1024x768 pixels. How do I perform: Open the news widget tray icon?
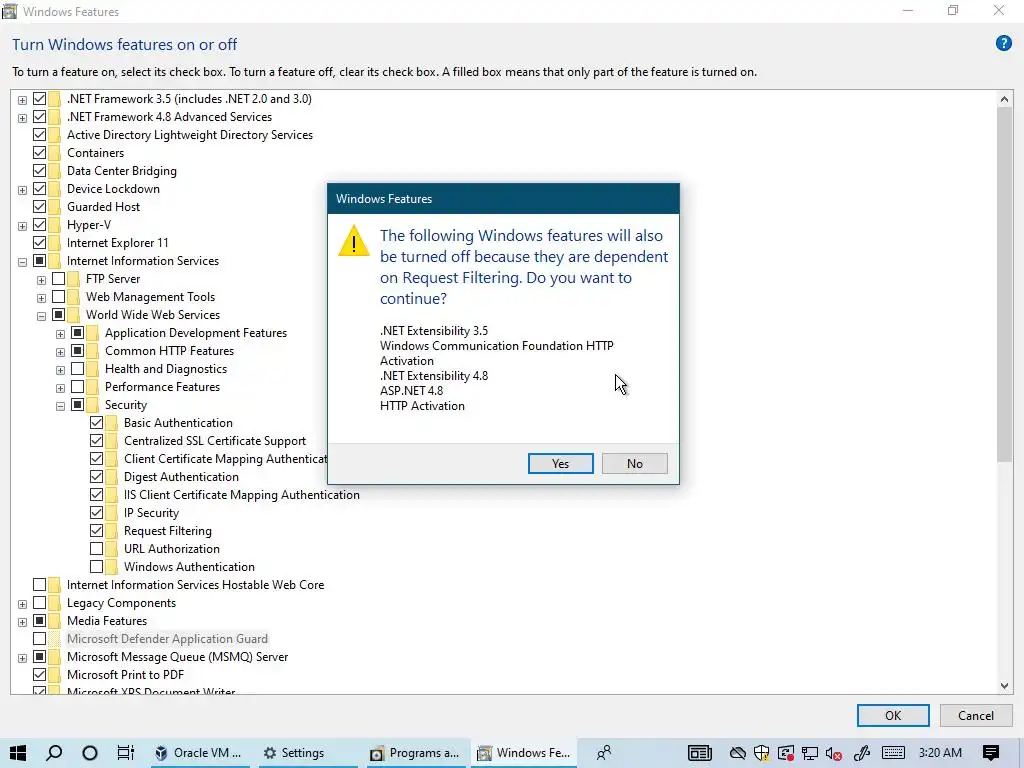[x=699, y=753]
